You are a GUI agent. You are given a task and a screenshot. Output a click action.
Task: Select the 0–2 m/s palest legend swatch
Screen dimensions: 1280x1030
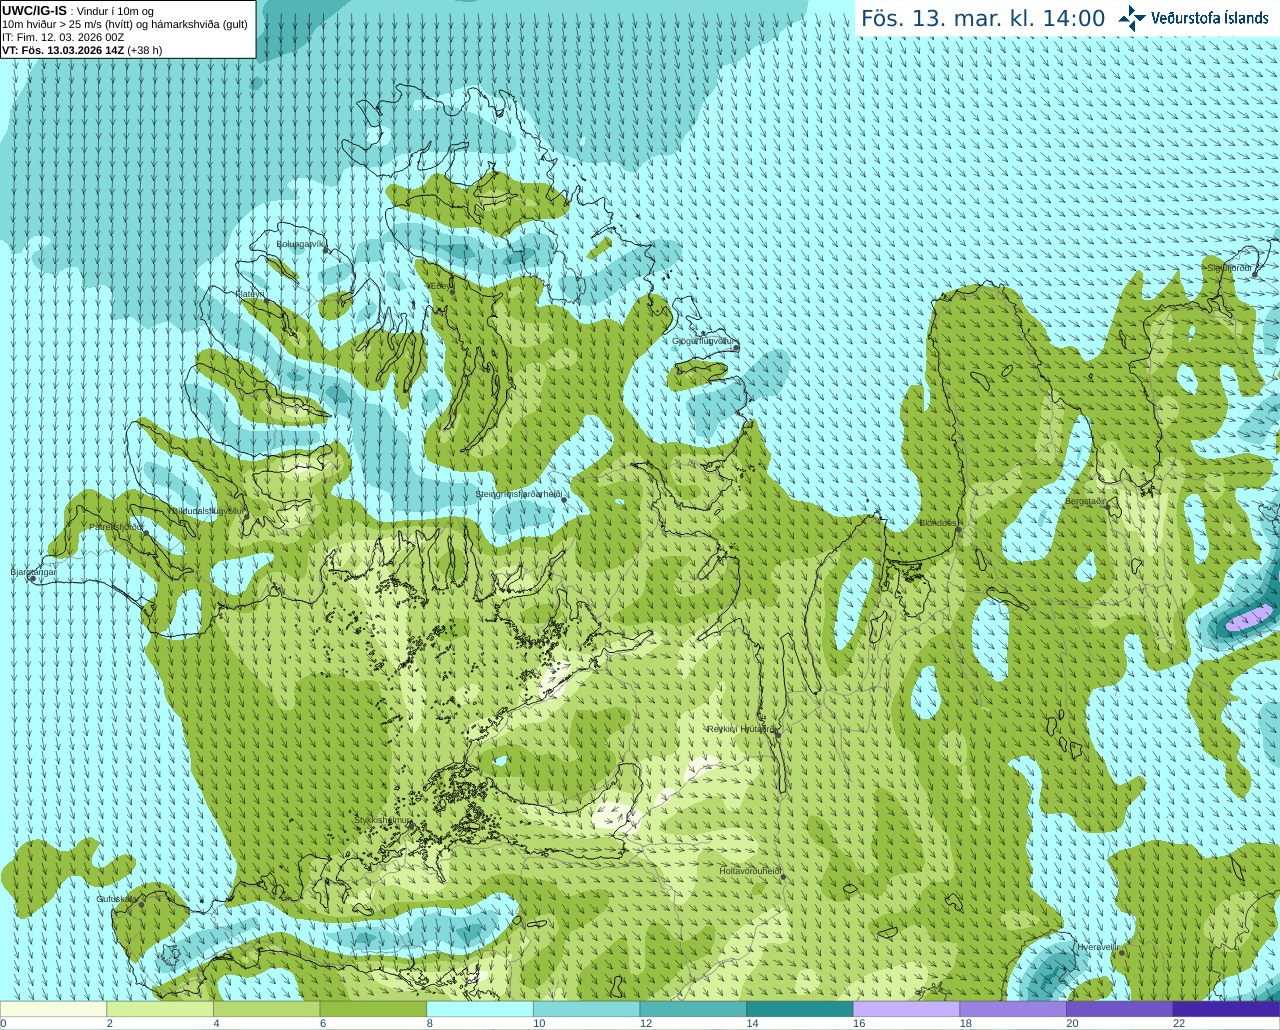tap(53, 1009)
